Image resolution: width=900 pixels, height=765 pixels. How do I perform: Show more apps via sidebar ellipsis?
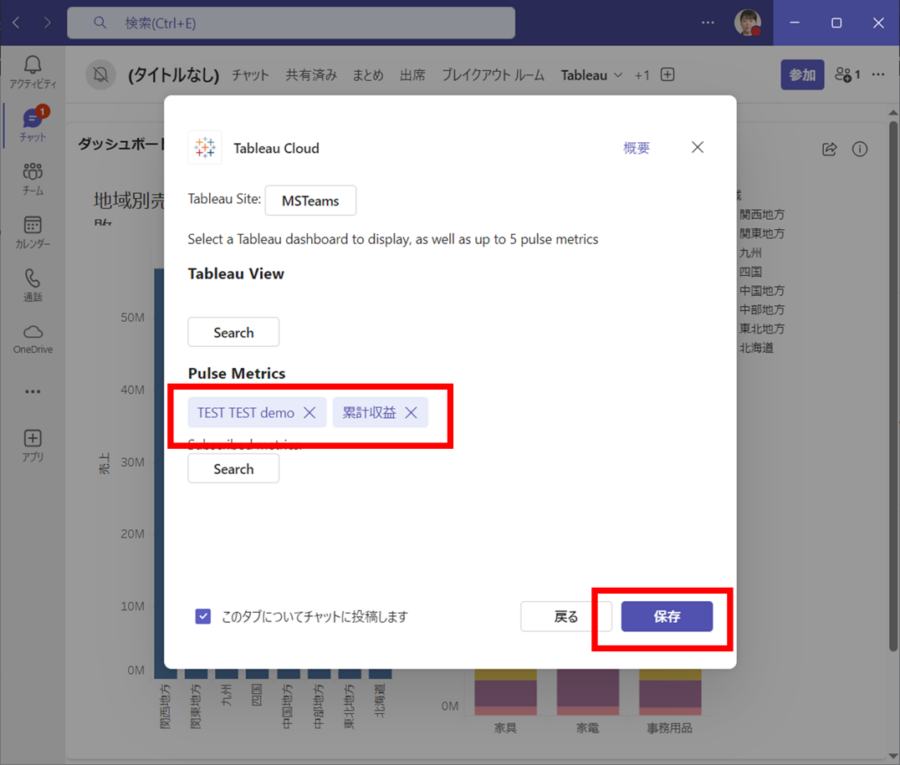[x=33, y=391]
